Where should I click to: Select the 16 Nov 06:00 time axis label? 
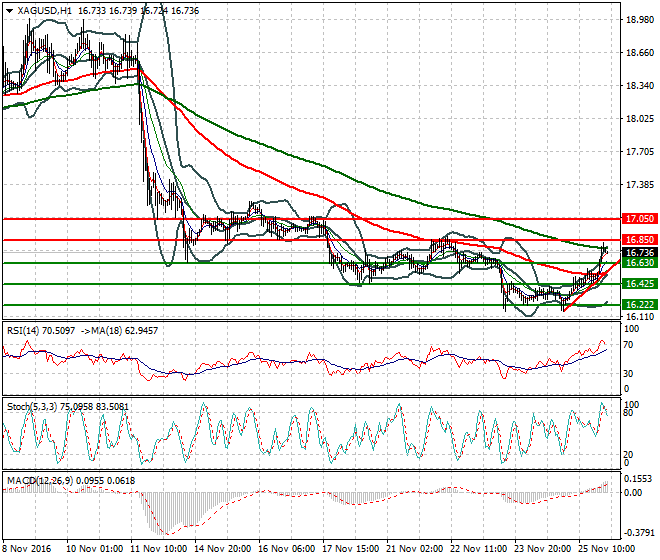(287, 549)
